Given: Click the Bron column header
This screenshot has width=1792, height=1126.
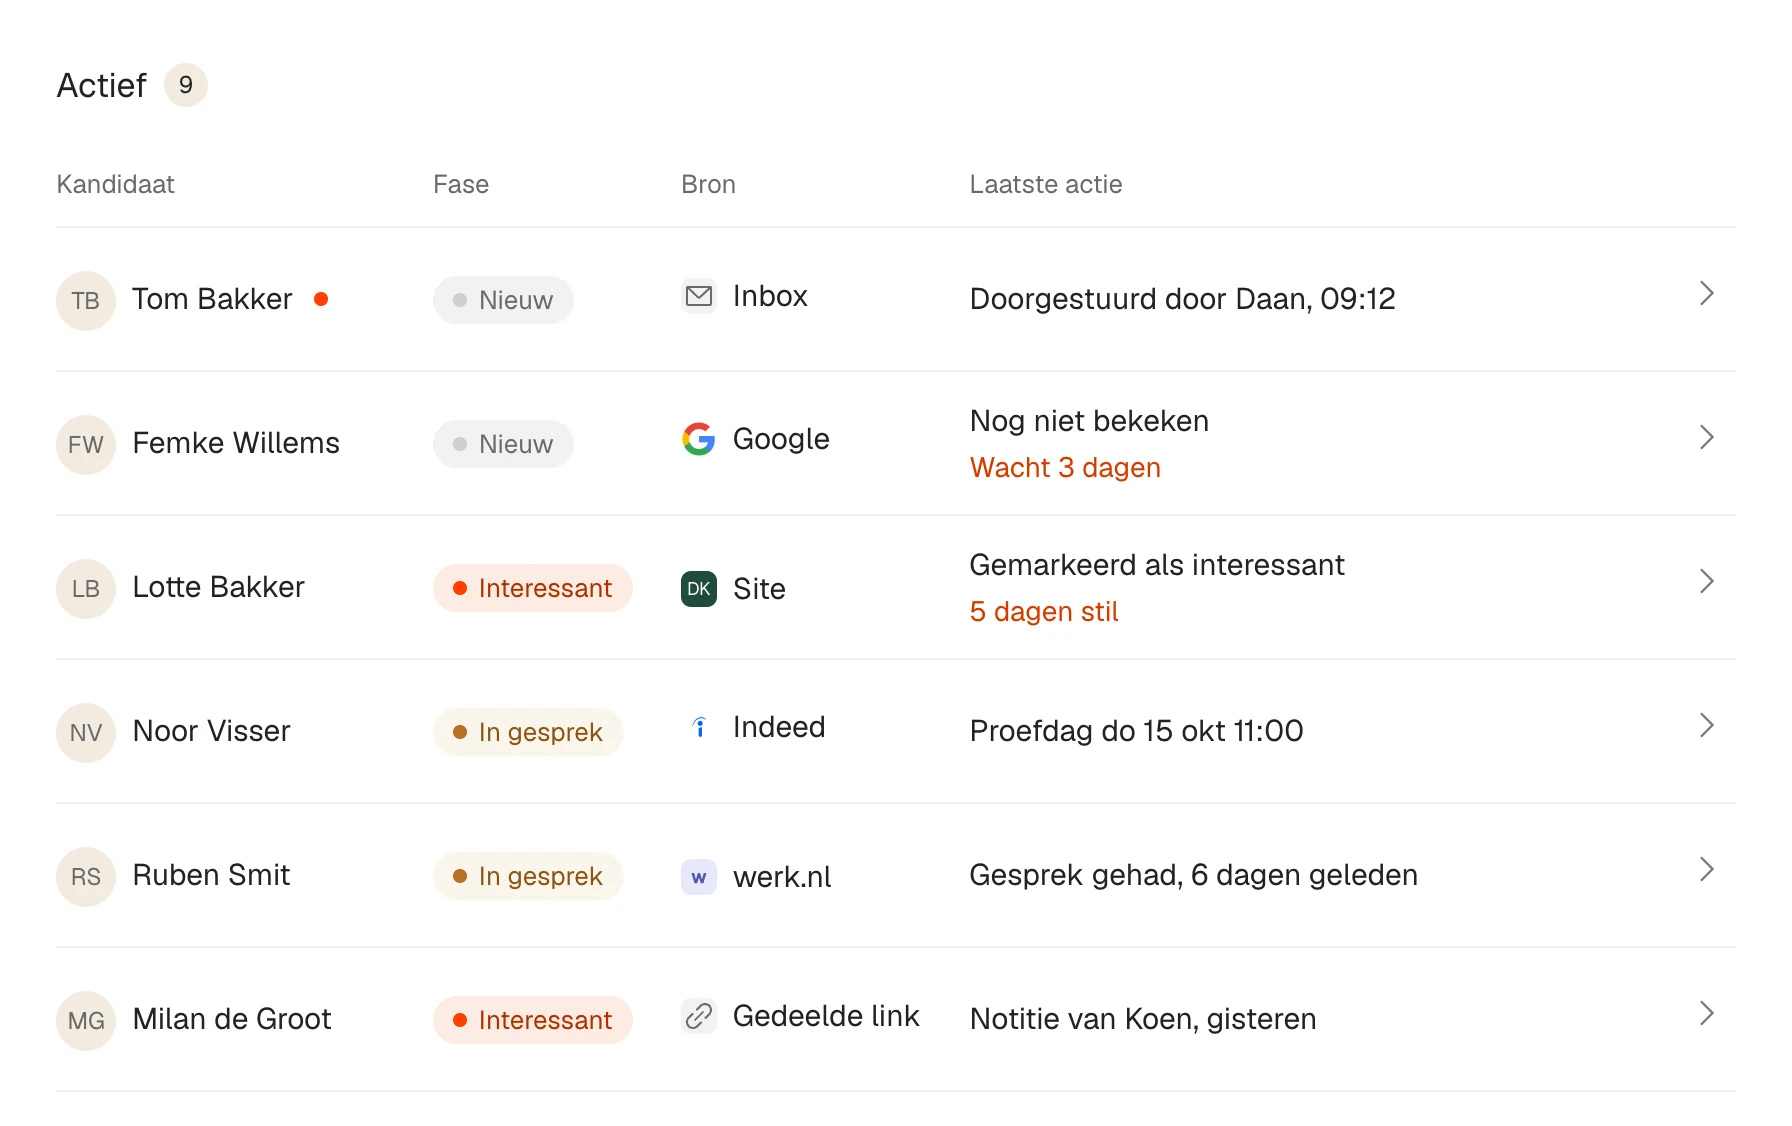Looking at the screenshot, I should point(708,184).
